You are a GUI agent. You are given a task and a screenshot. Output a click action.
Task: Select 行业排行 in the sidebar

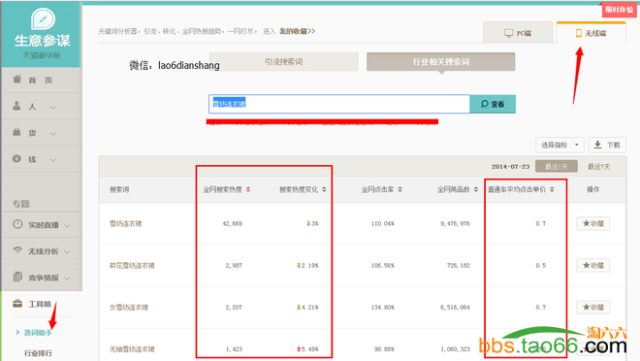(x=38, y=353)
